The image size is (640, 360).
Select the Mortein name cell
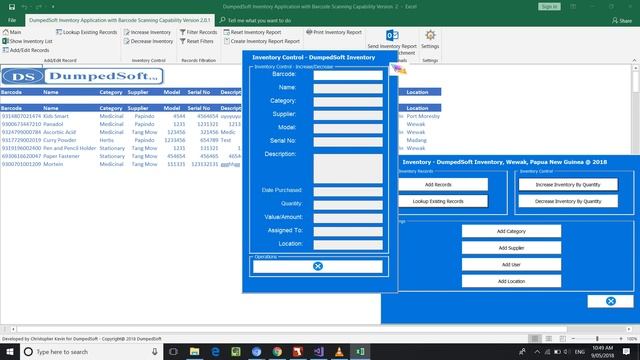(53, 164)
